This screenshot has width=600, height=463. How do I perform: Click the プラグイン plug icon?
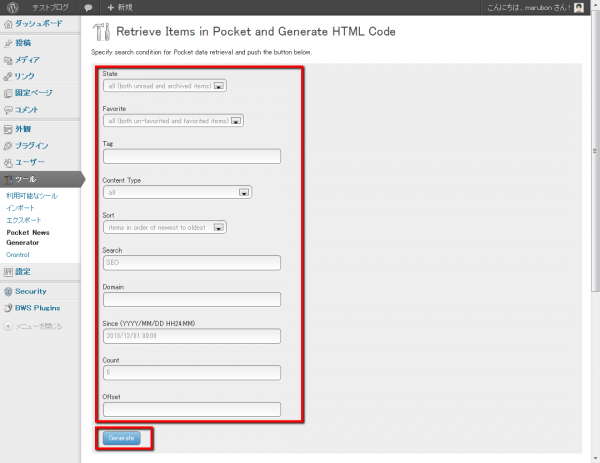pos(8,146)
